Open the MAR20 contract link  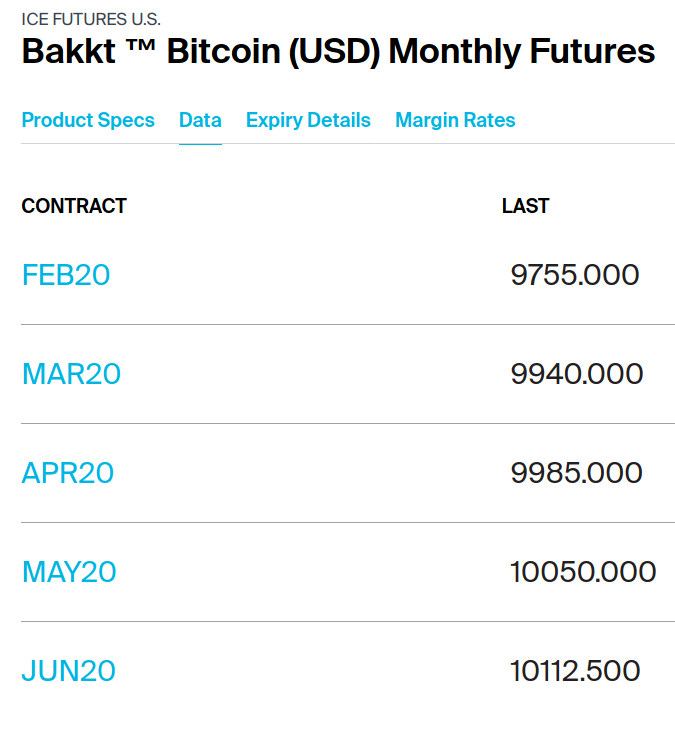click(x=71, y=374)
